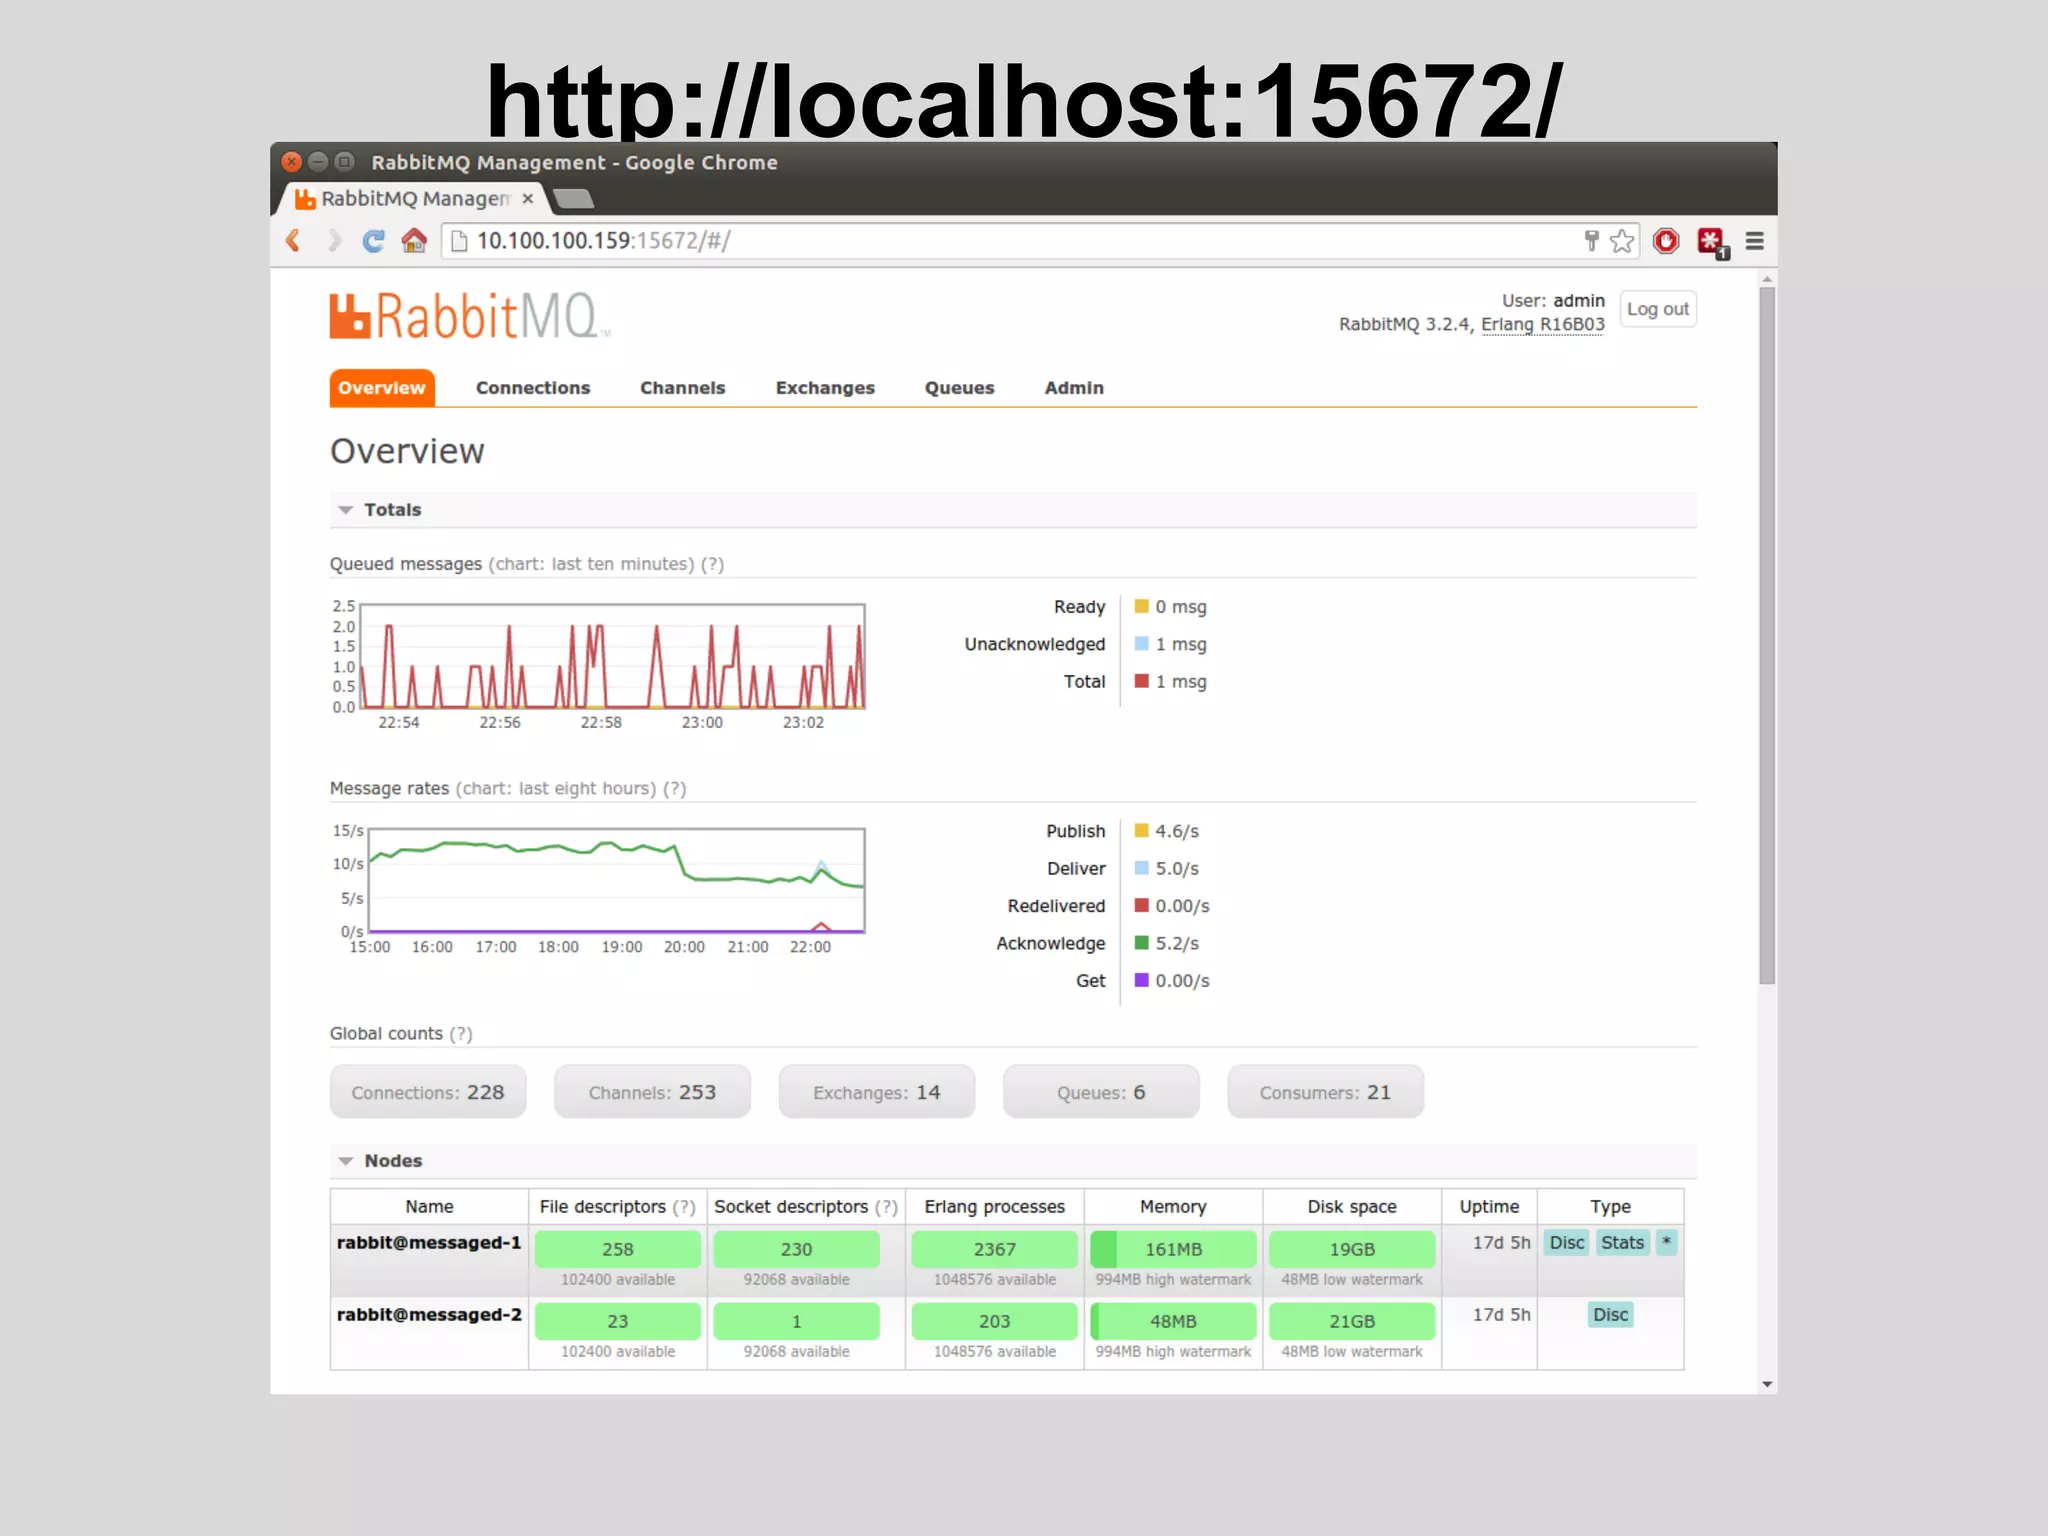Image resolution: width=2048 pixels, height=1536 pixels.
Task: Open the Channels tab
Action: (x=683, y=388)
